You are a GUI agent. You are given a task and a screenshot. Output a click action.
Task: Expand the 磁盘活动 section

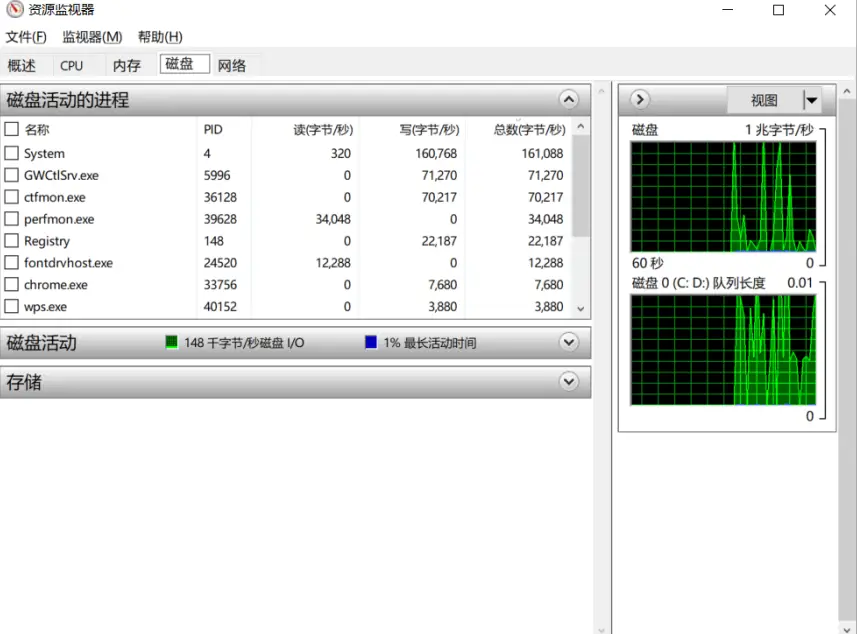click(x=569, y=342)
